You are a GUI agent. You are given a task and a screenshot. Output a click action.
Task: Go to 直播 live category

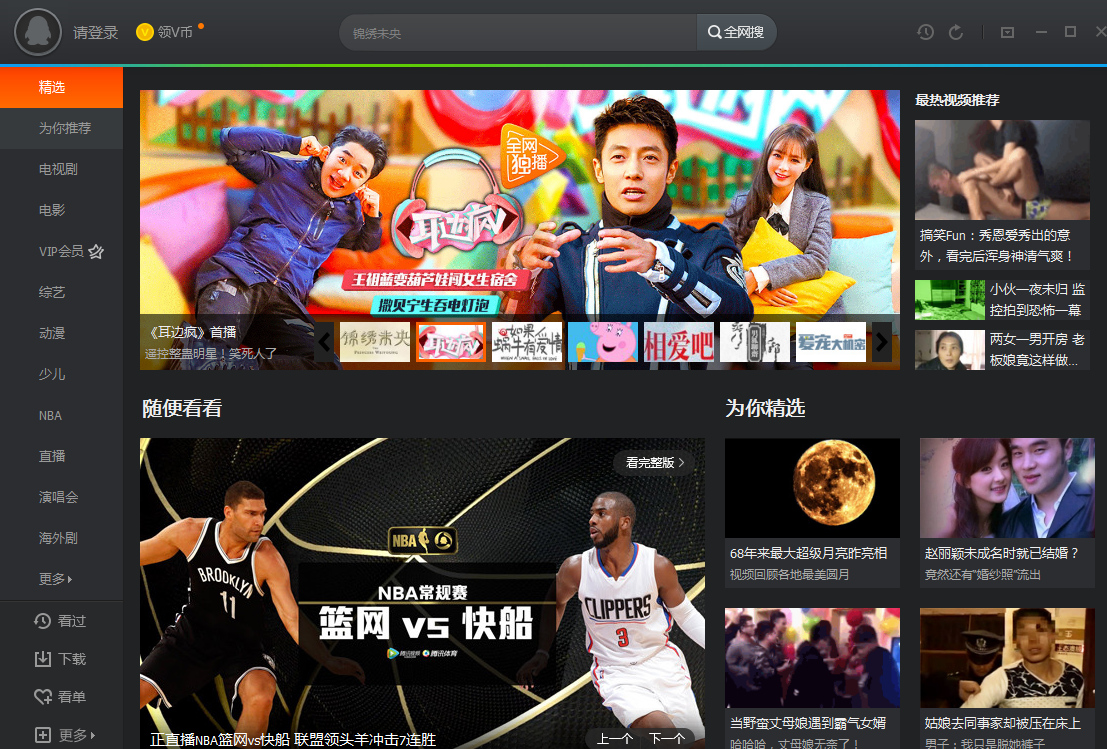tap(61, 456)
